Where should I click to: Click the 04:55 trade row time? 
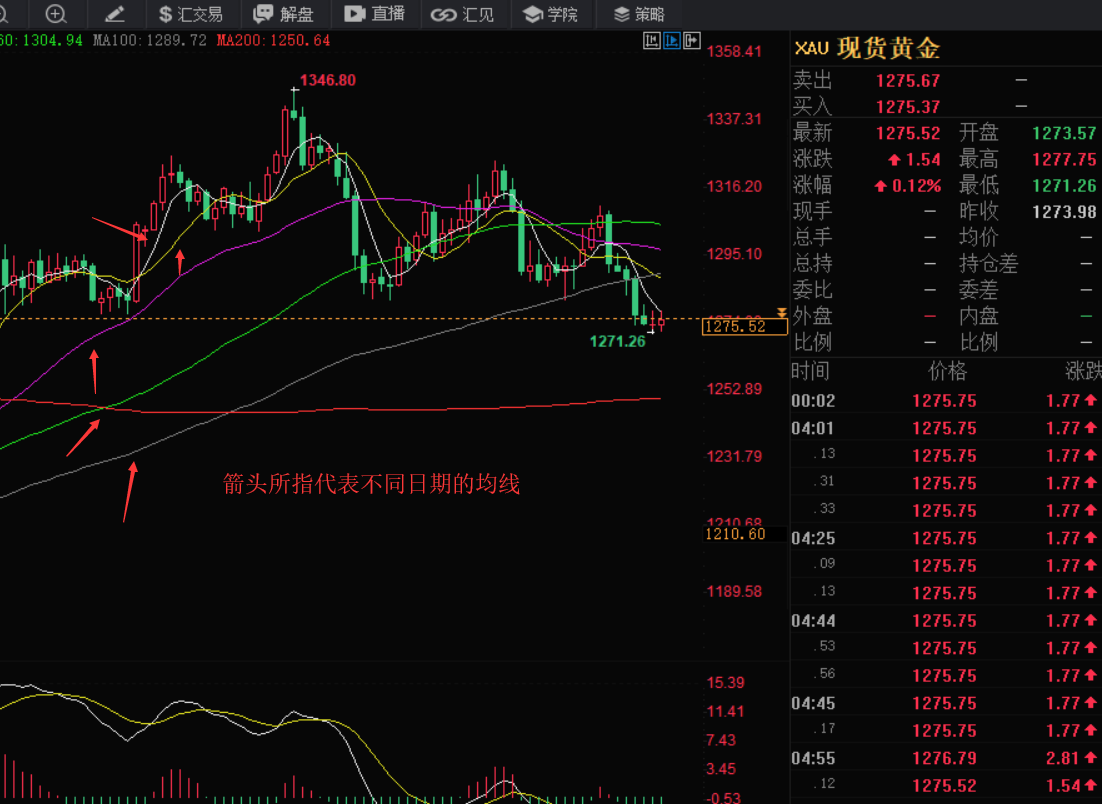(813, 758)
